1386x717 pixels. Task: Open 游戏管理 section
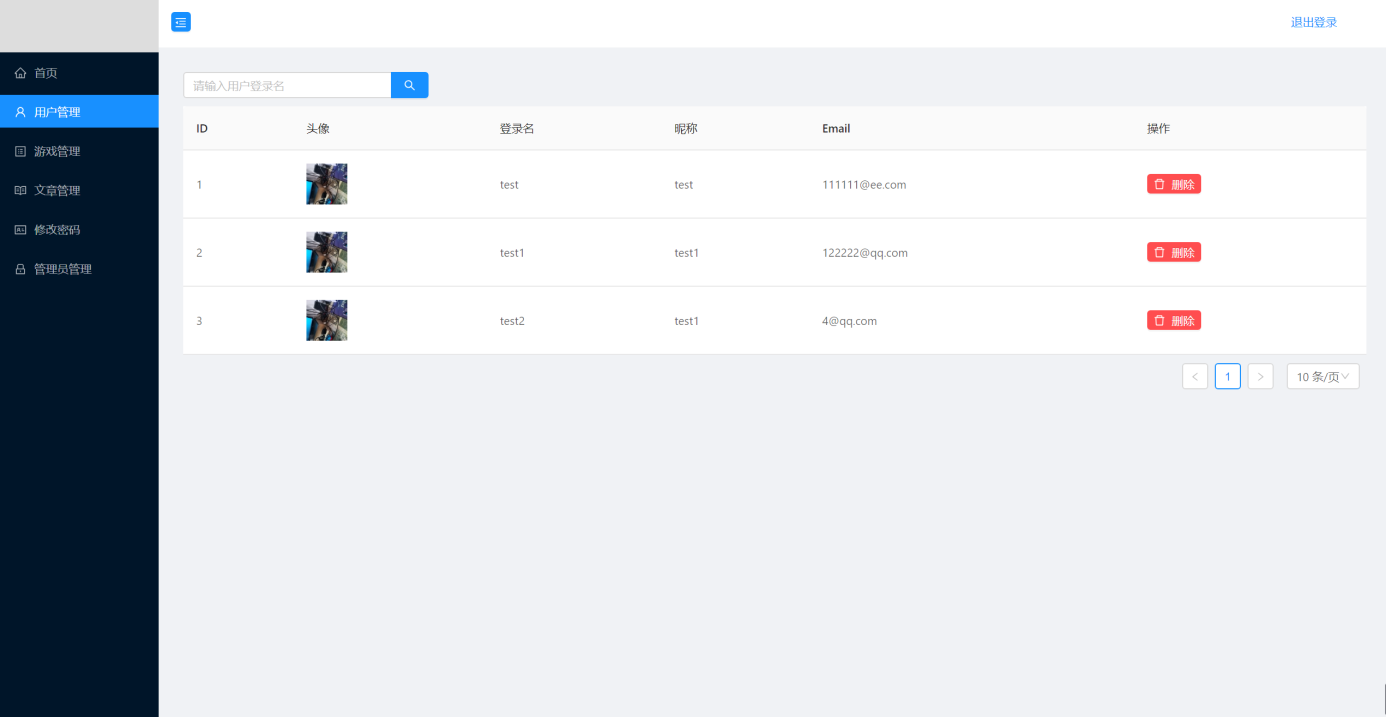pos(79,151)
